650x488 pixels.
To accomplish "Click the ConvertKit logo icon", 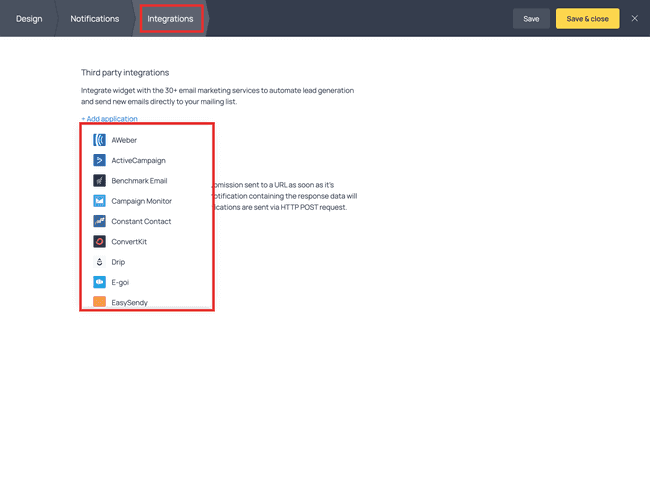I will [99, 242].
